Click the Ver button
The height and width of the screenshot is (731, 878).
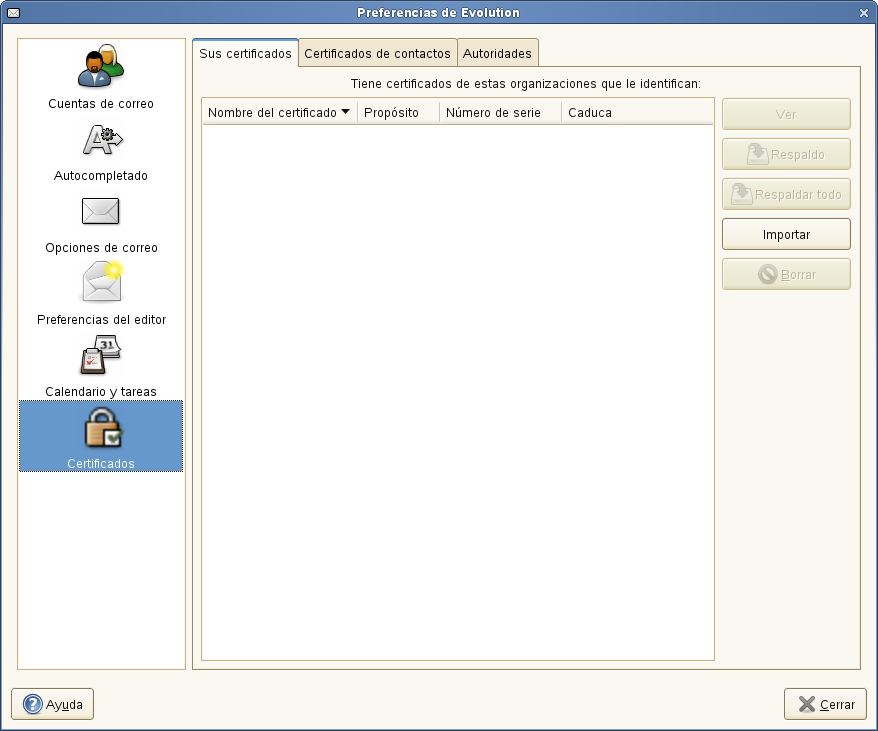pyautogui.click(x=786, y=114)
